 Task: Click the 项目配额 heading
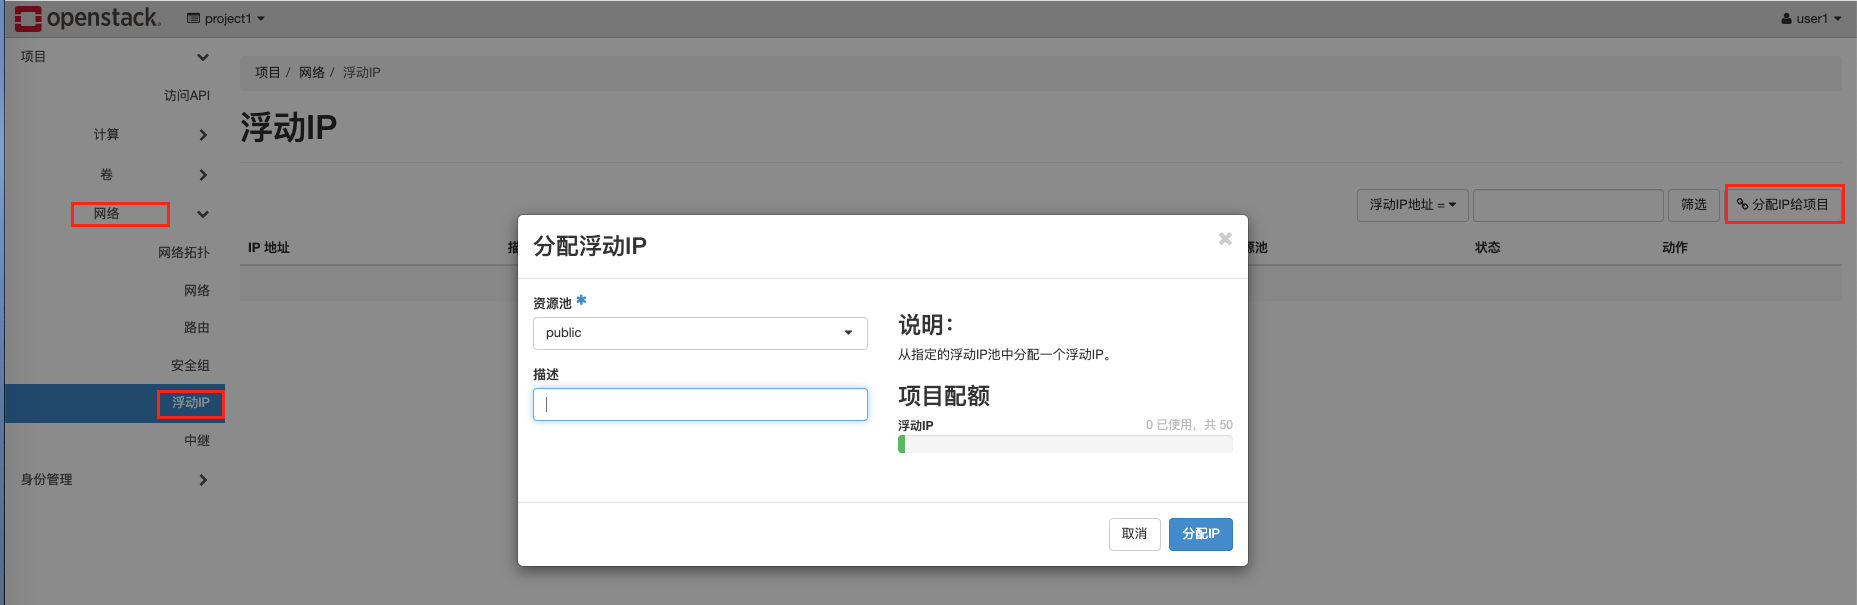(944, 396)
